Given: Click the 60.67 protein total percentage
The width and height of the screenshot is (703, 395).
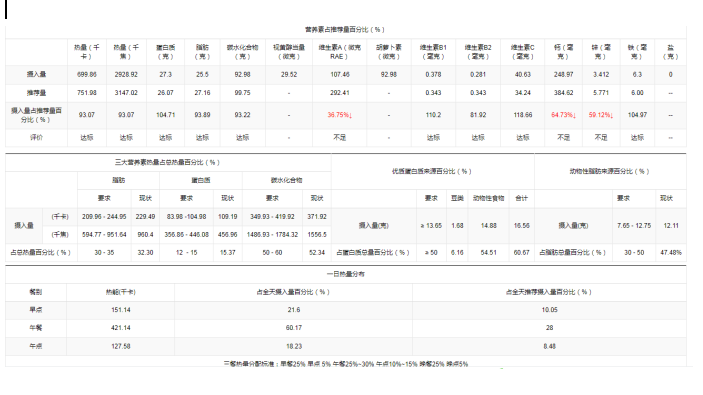Looking at the screenshot, I should click(x=521, y=252).
